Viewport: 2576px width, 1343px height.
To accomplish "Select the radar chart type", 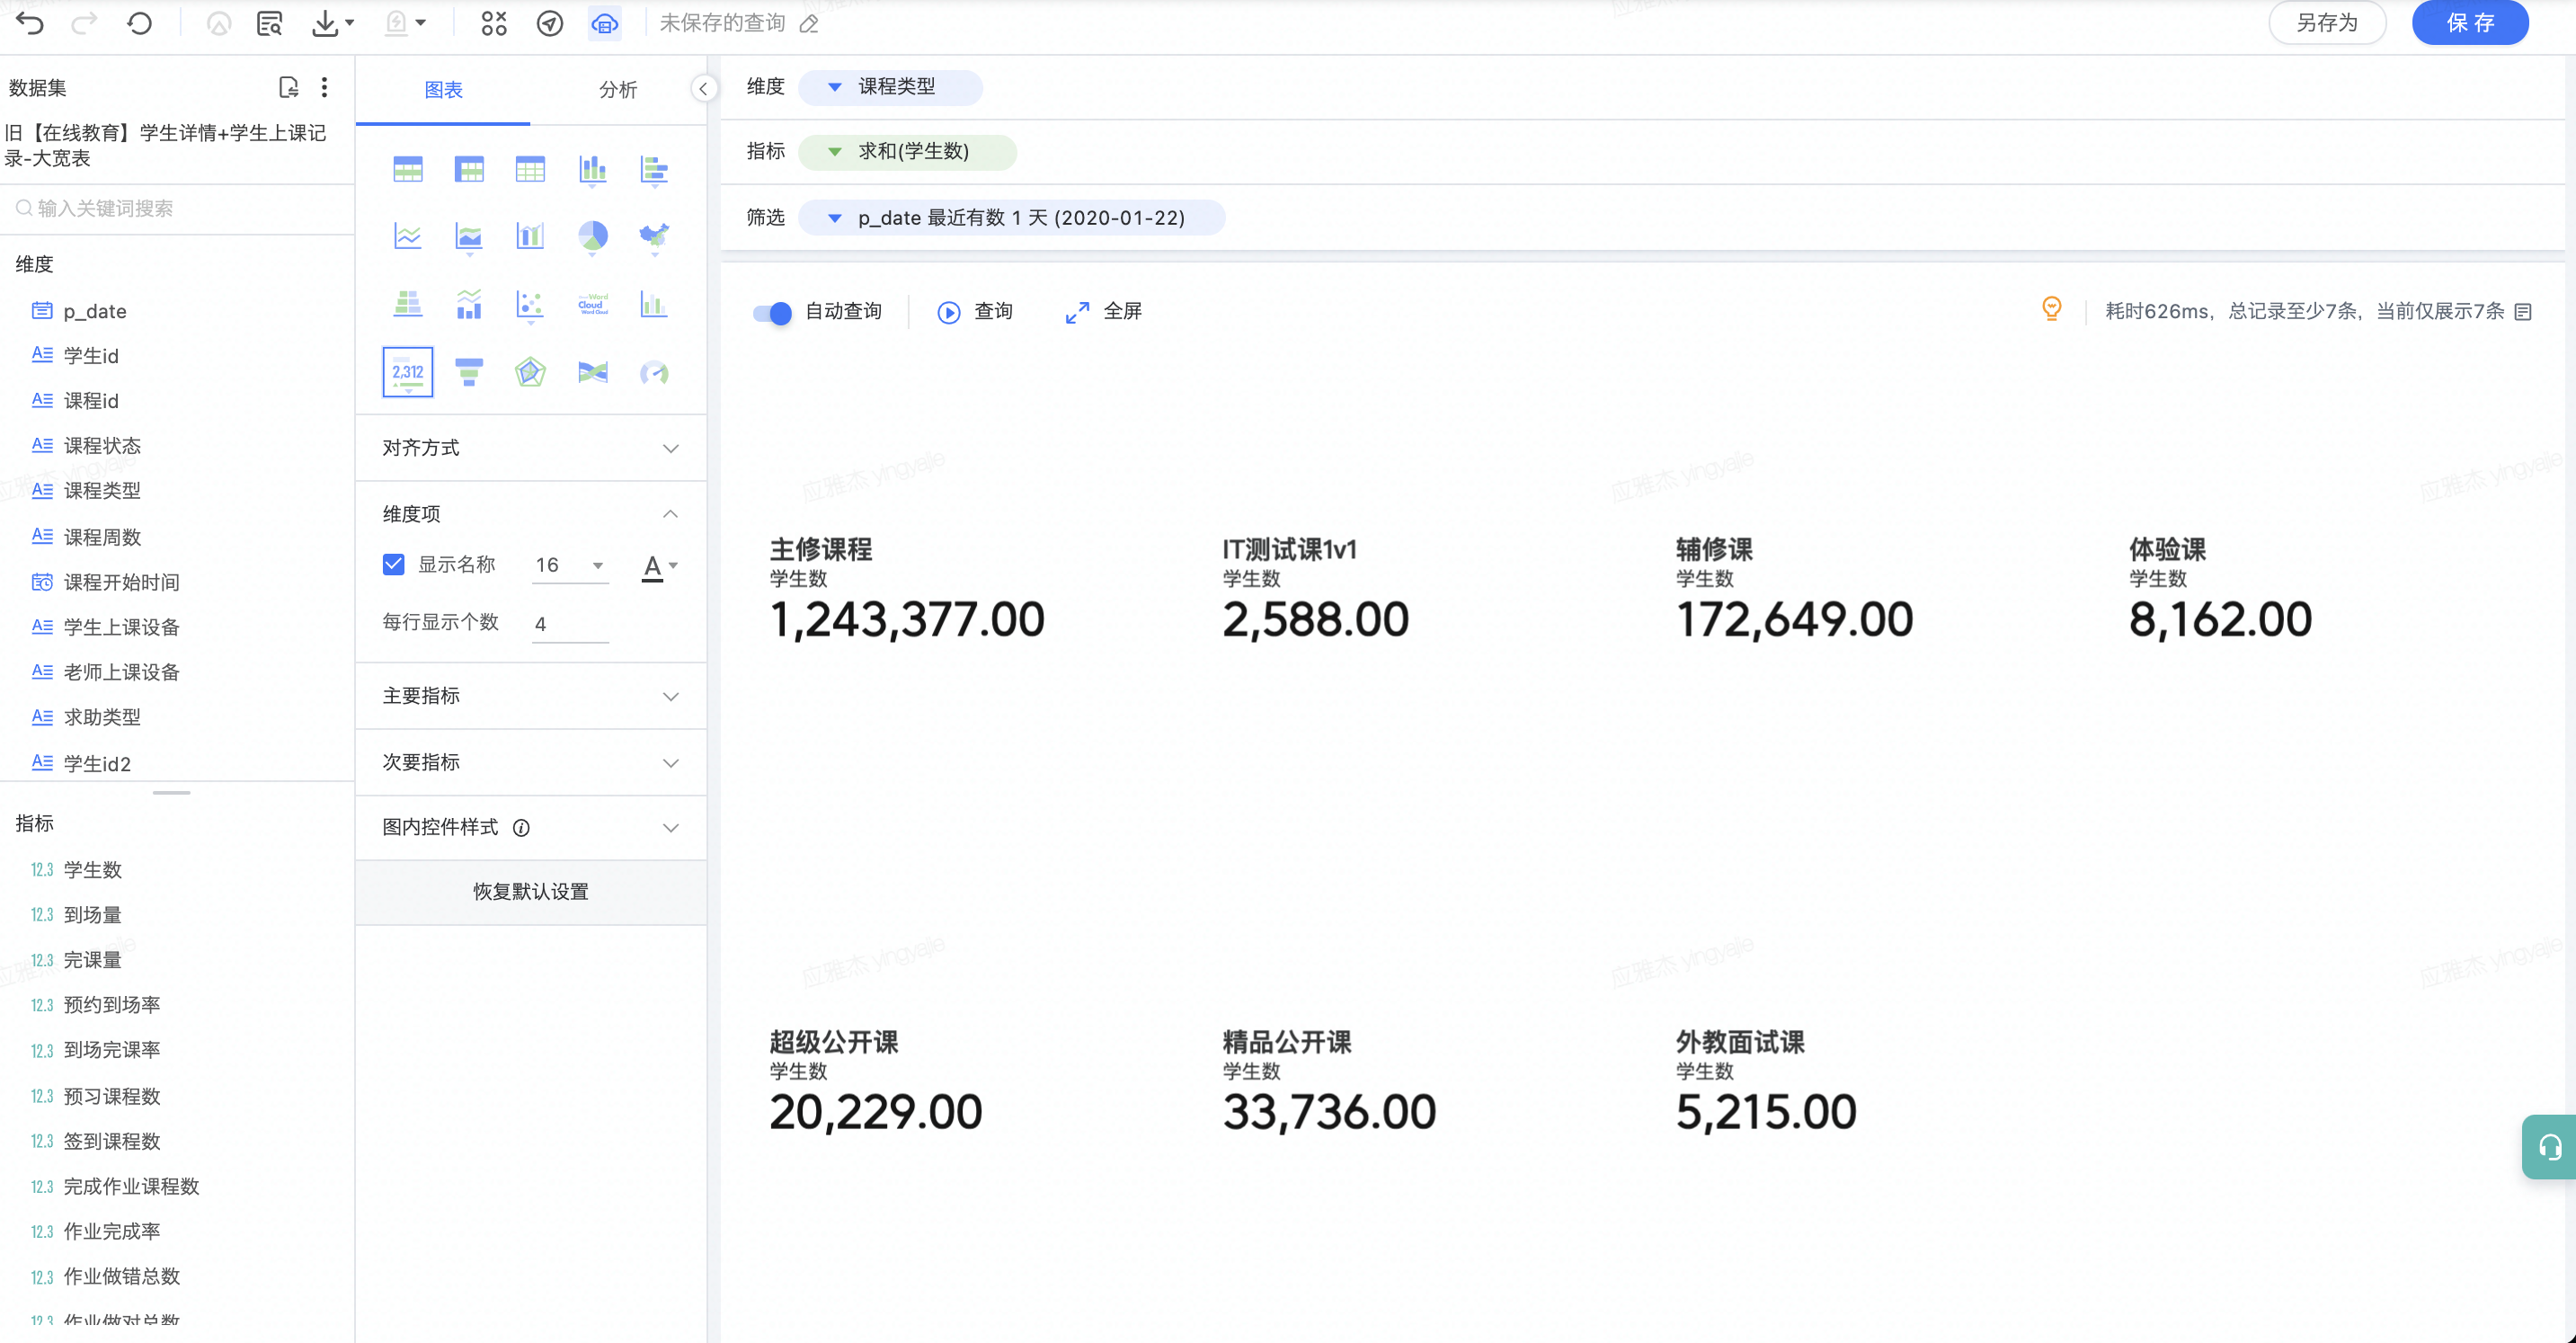I will pyautogui.click(x=530, y=372).
